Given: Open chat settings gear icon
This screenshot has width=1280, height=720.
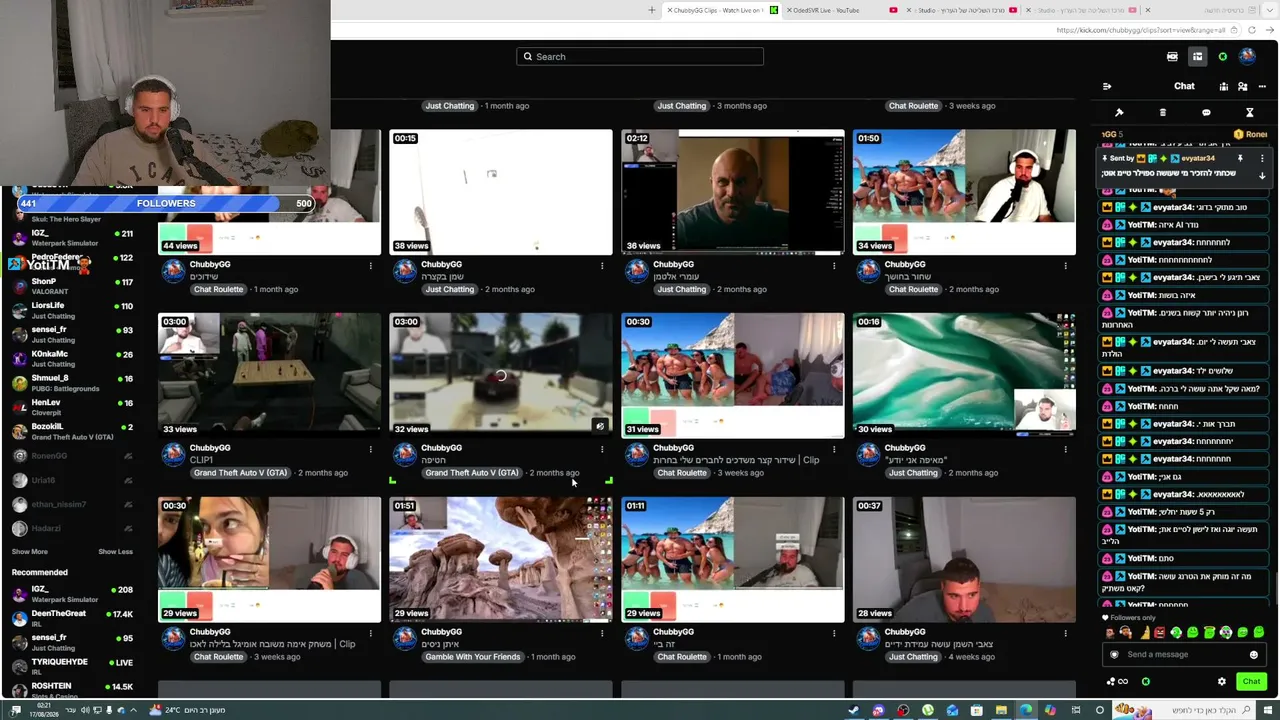Looking at the screenshot, I should (1221, 682).
